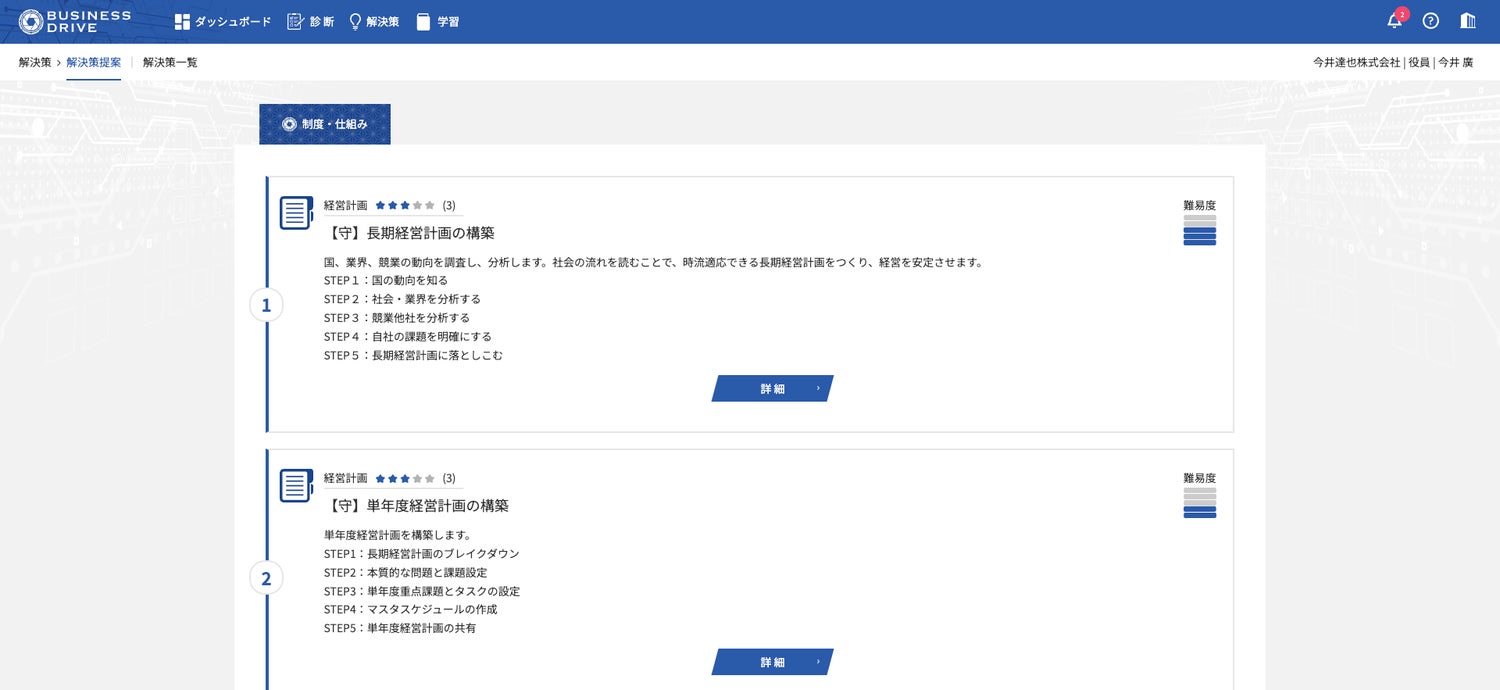Click the star rating of 長期経営計画

pos(405,205)
